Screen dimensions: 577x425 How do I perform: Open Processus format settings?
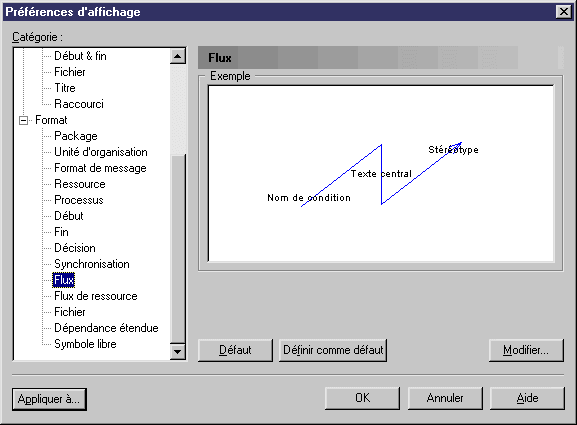pos(79,200)
